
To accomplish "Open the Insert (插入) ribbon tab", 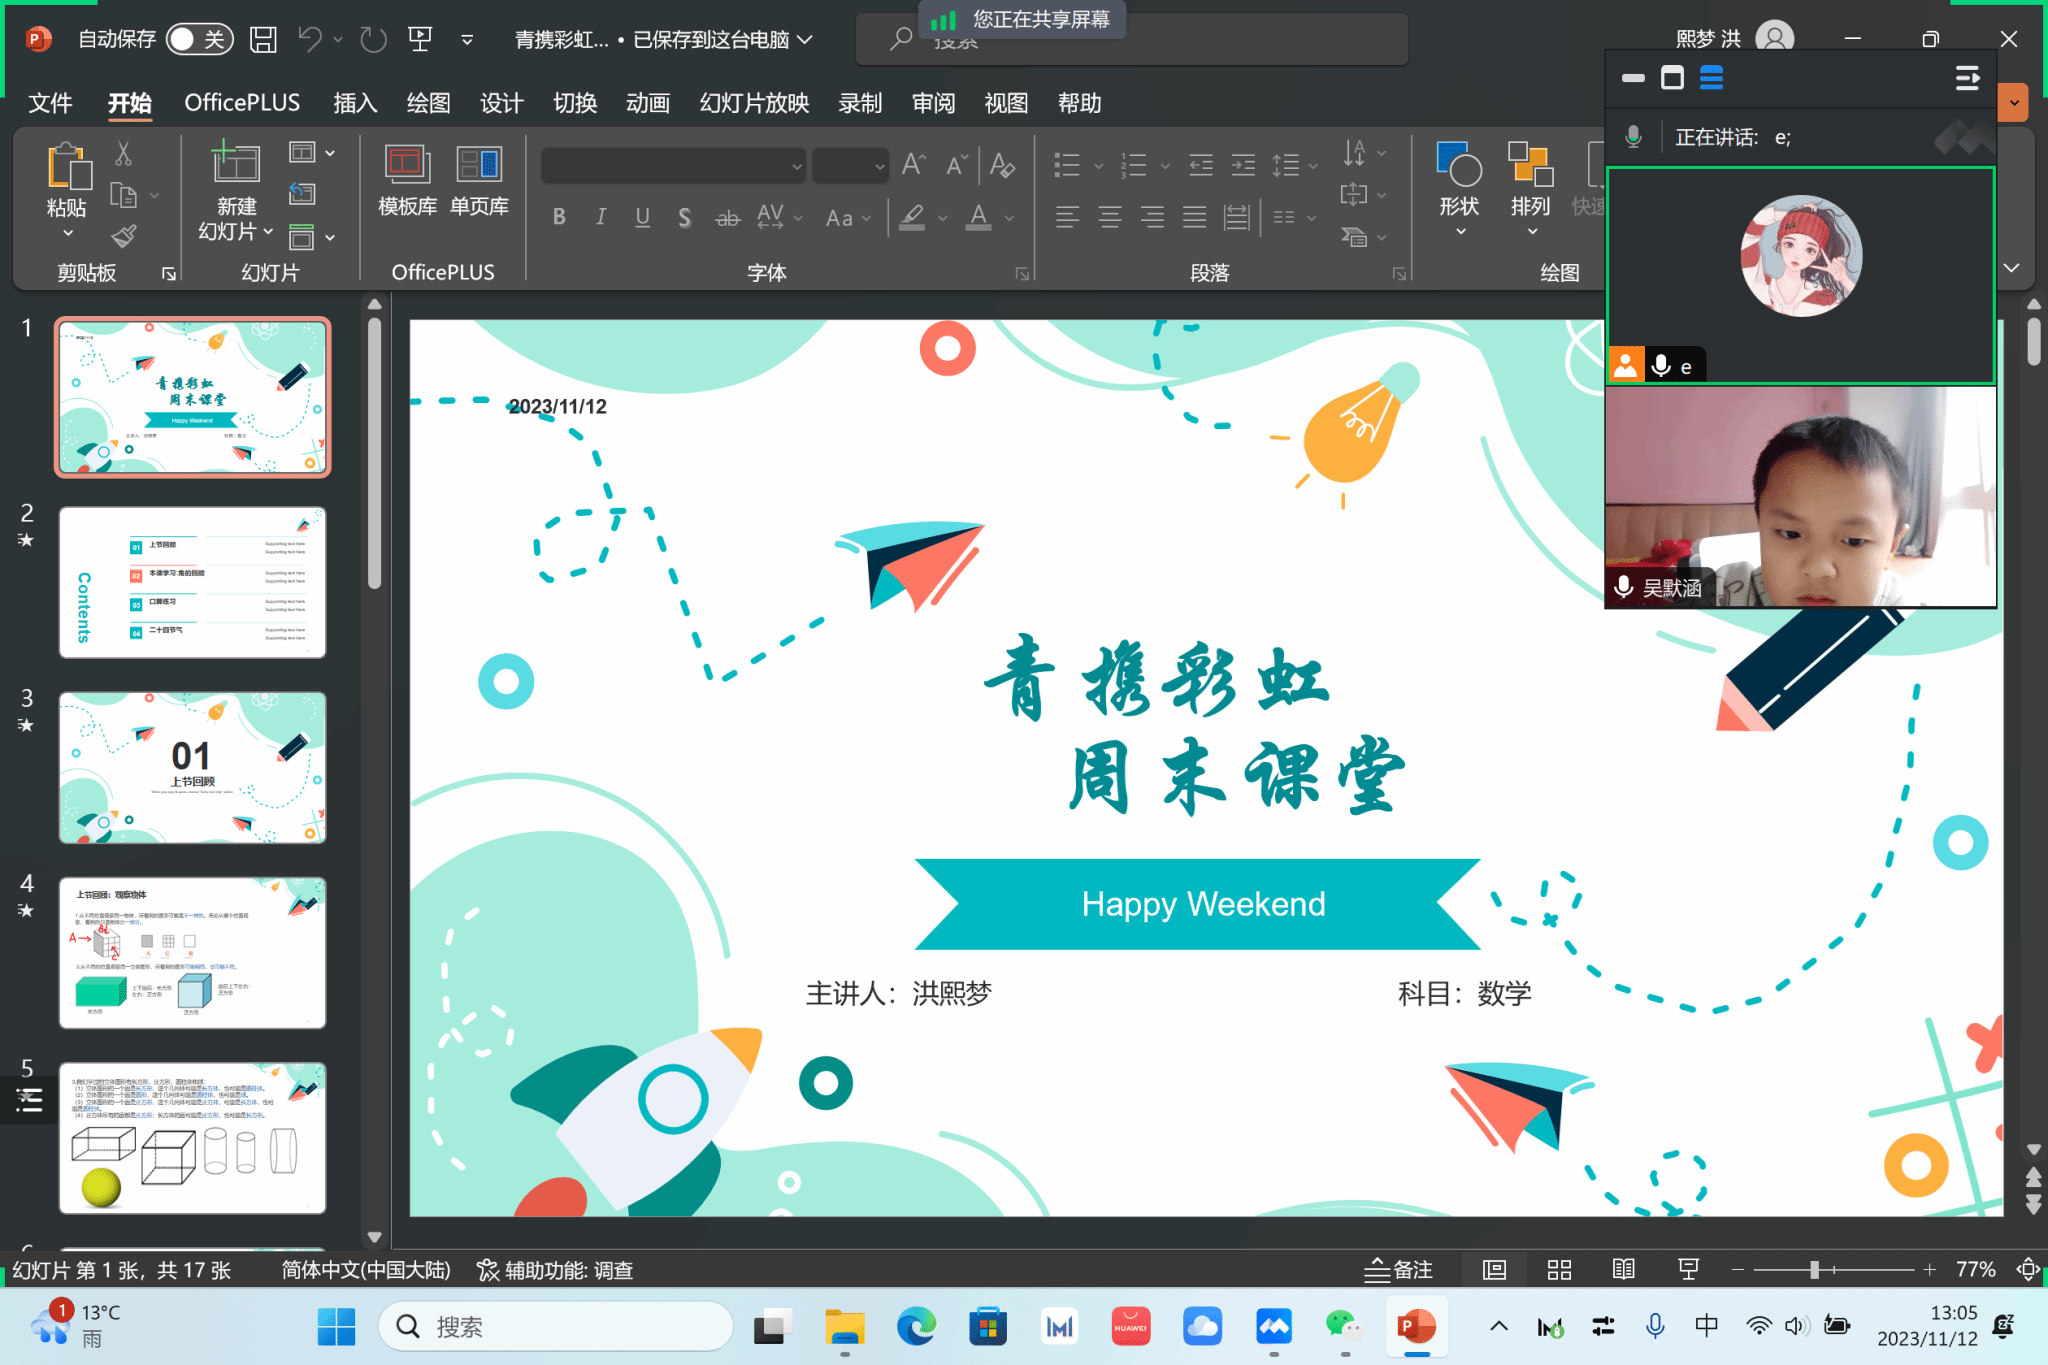I will tap(355, 103).
